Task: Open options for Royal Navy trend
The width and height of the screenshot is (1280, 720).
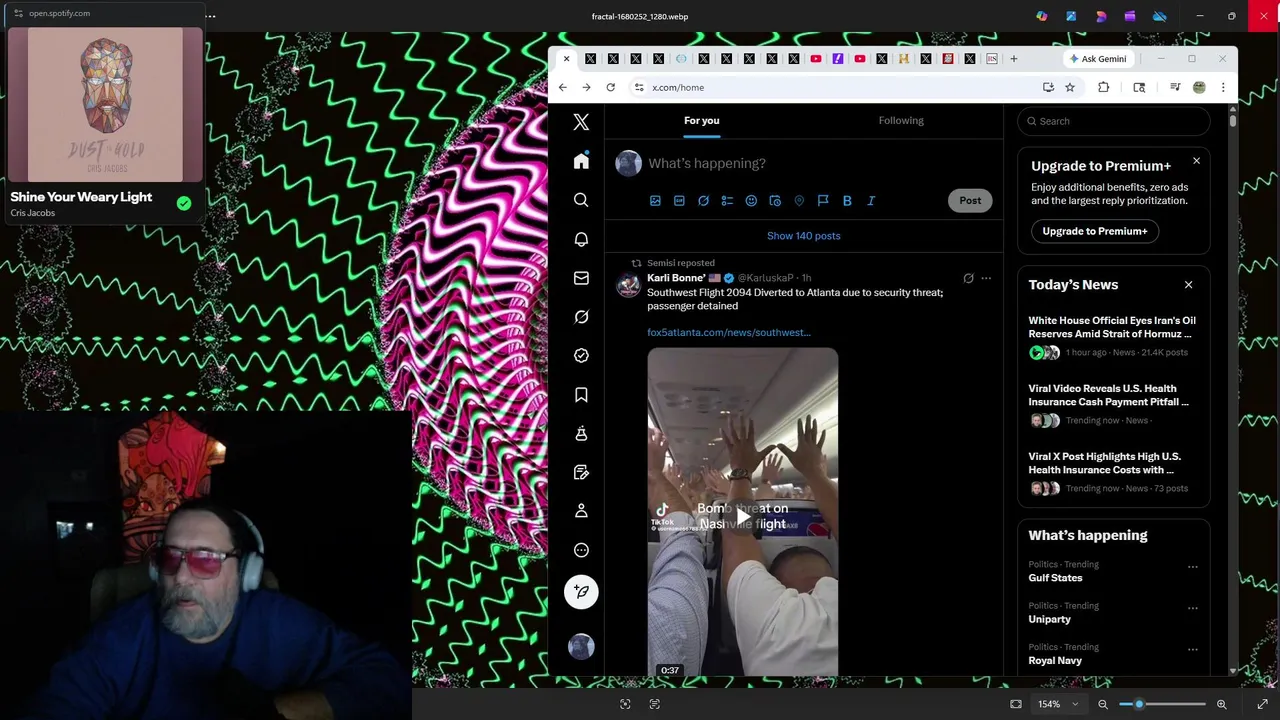Action: click(x=1192, y=648)
